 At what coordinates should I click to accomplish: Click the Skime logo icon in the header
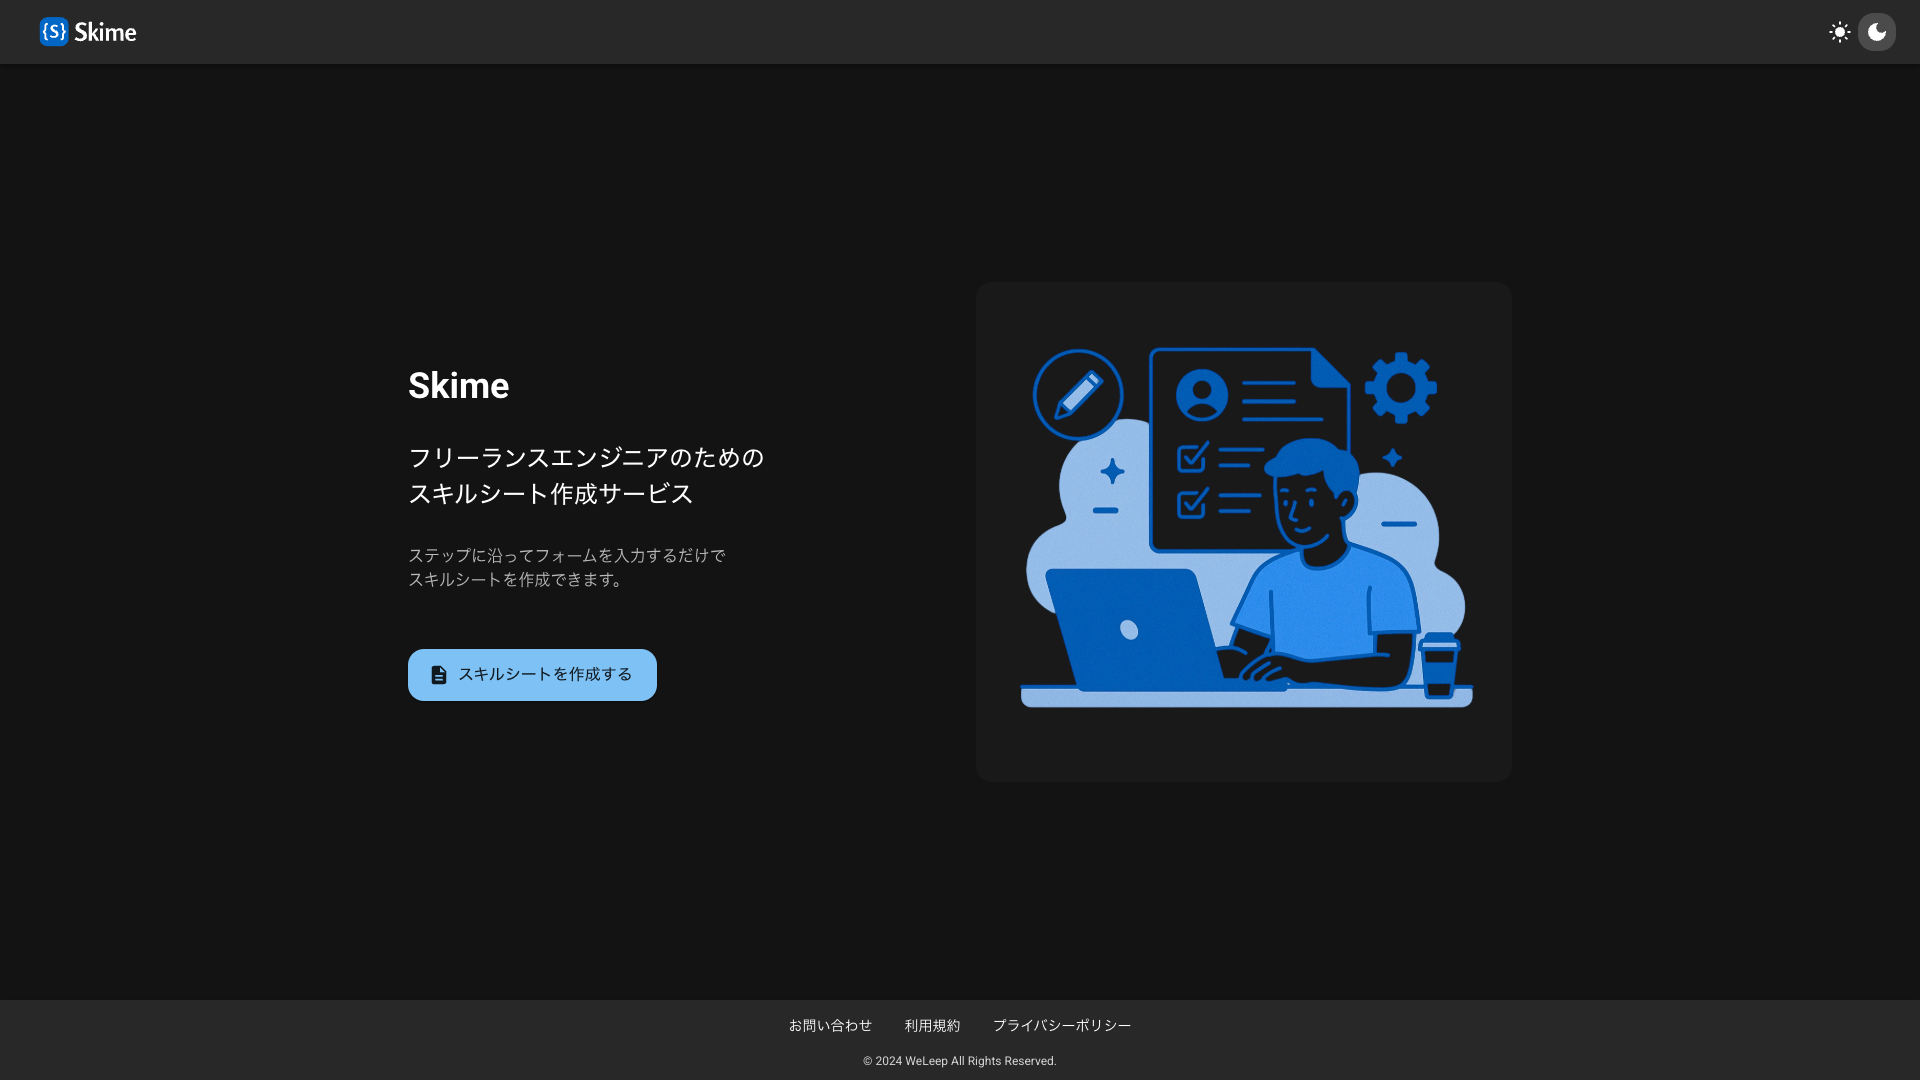54,32
